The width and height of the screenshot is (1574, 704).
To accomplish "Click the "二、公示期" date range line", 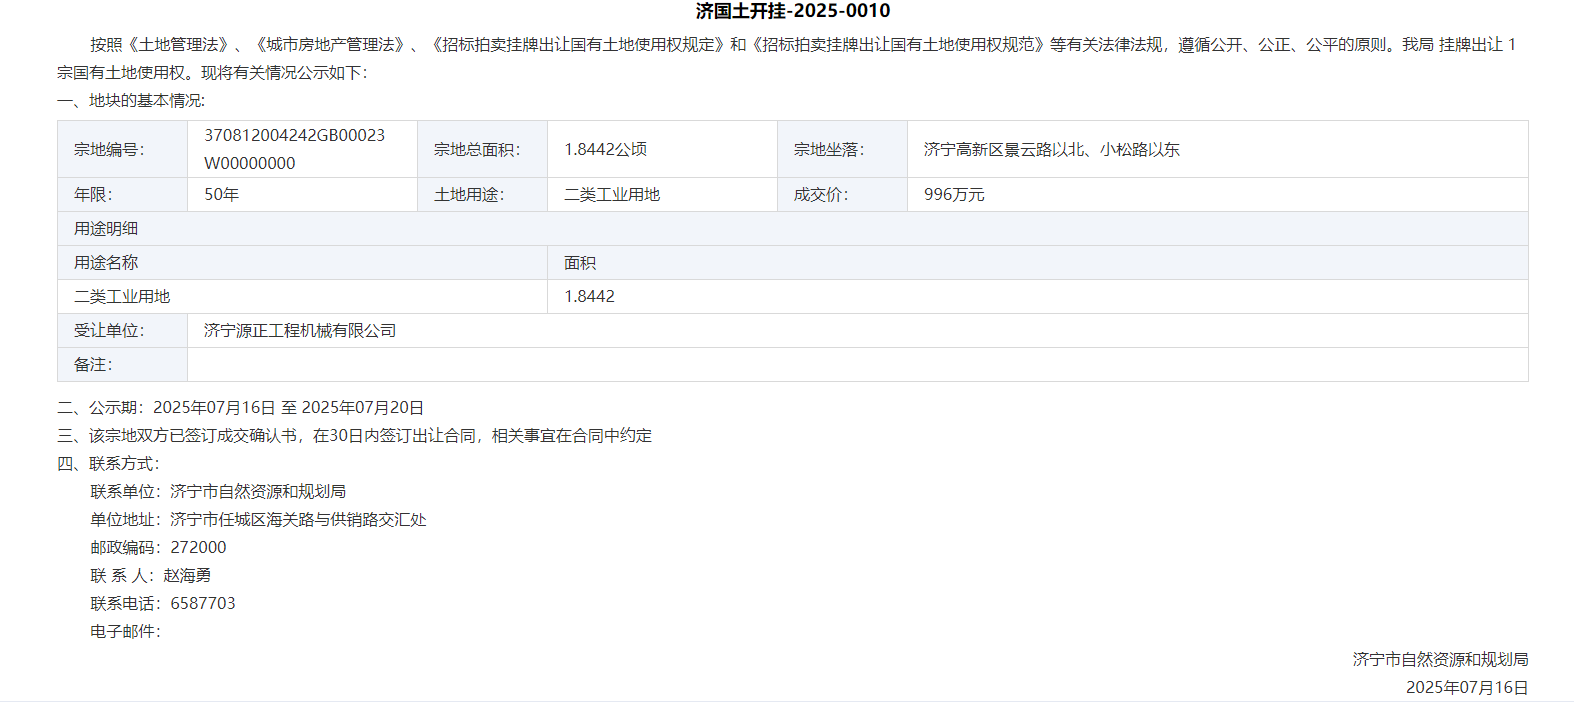I will pyautogui.click(x=241, y=408).
